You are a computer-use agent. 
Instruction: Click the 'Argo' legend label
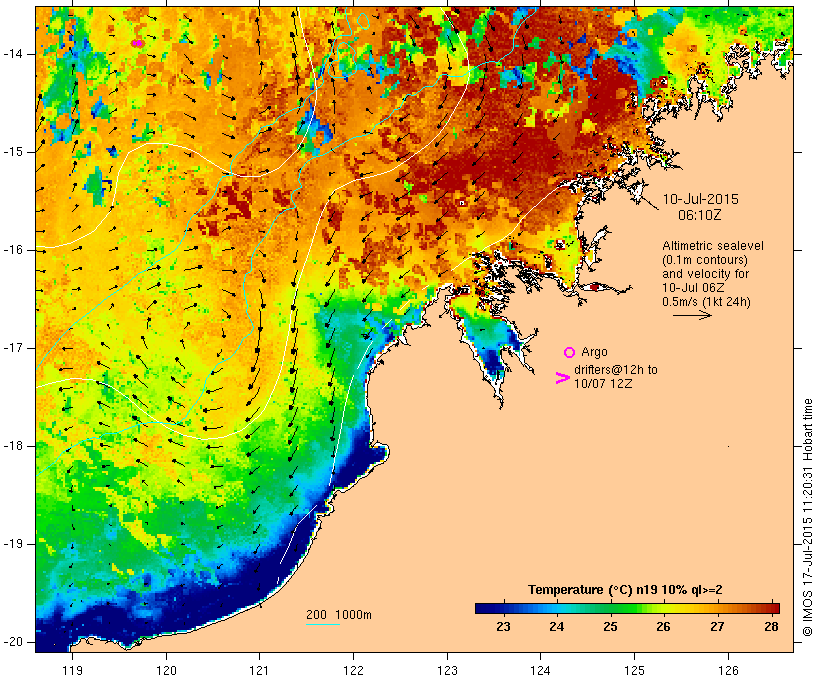tap(594, 352)
